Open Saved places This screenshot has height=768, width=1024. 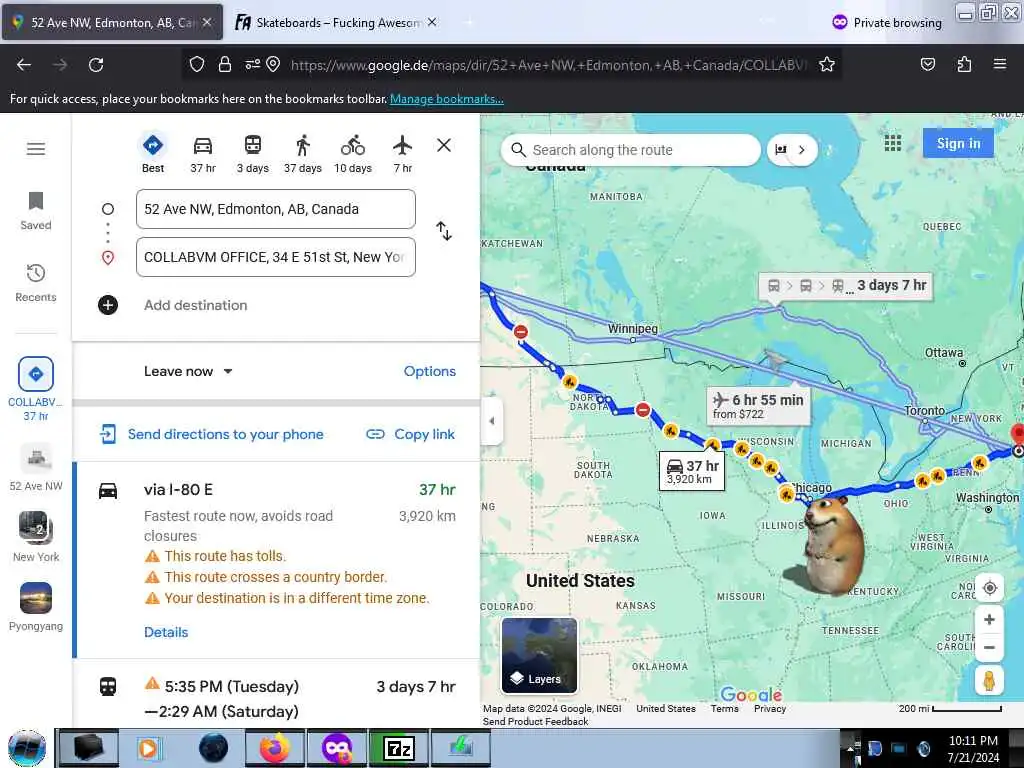pyautogui.click(x=36, y=211)
